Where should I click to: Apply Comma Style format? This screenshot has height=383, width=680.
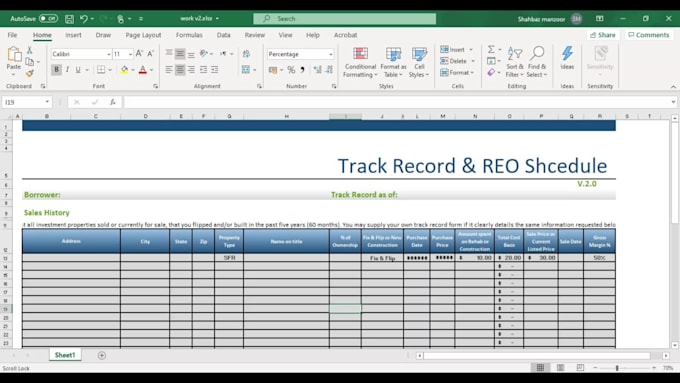[302, 69]
